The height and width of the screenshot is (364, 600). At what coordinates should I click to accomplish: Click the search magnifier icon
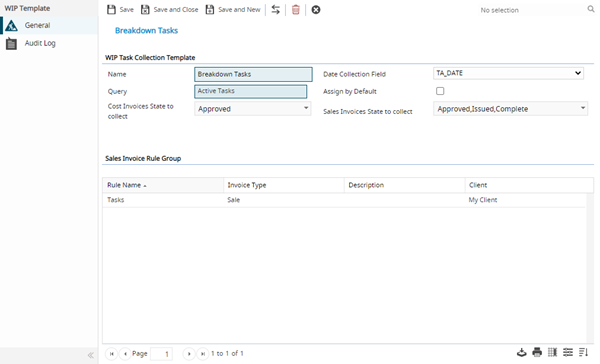tap(591, 9)
